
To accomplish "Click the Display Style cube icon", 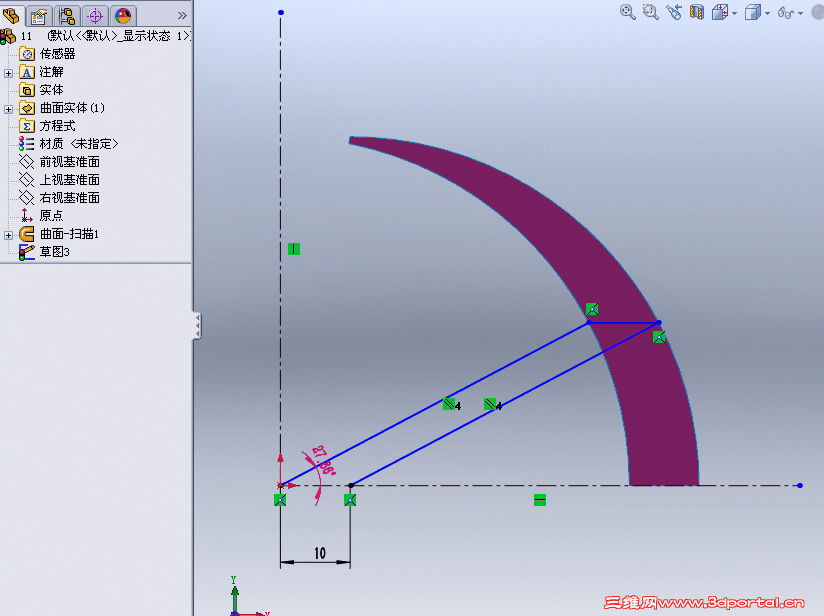I will click(x=753, y=12).
